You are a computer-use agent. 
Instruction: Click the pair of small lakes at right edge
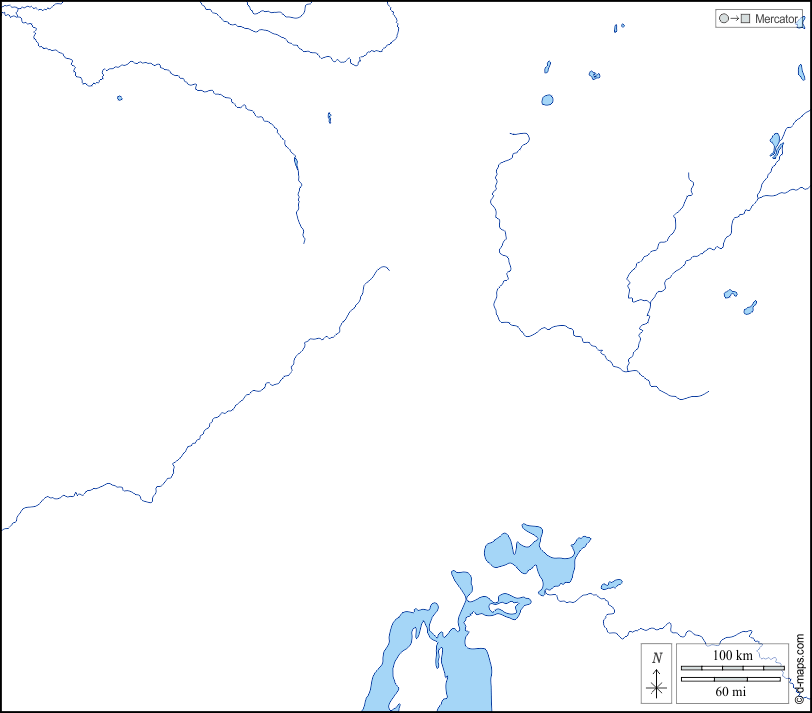741,302
